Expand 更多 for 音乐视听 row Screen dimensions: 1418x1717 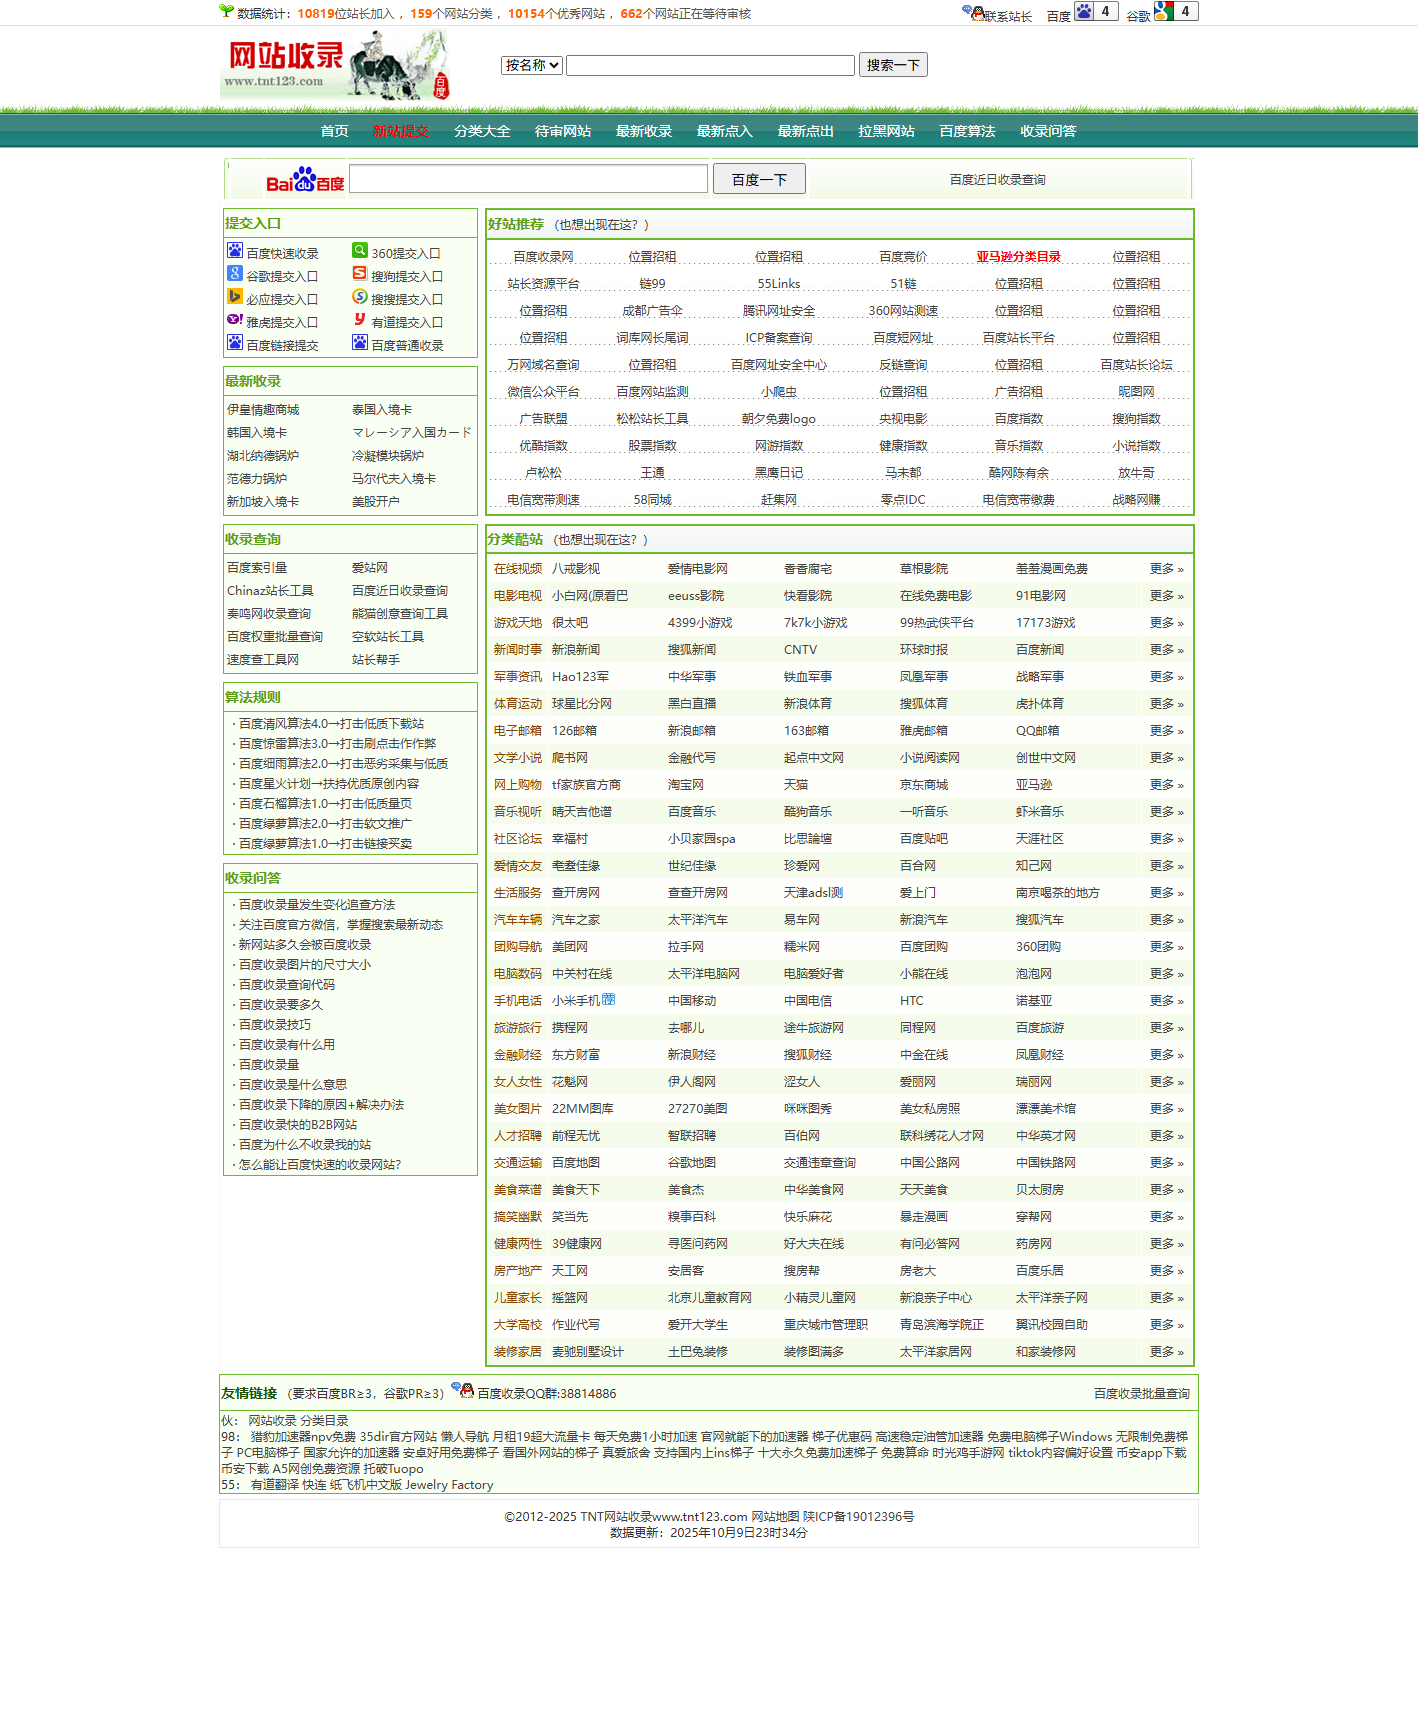(x=1166, y=811)
